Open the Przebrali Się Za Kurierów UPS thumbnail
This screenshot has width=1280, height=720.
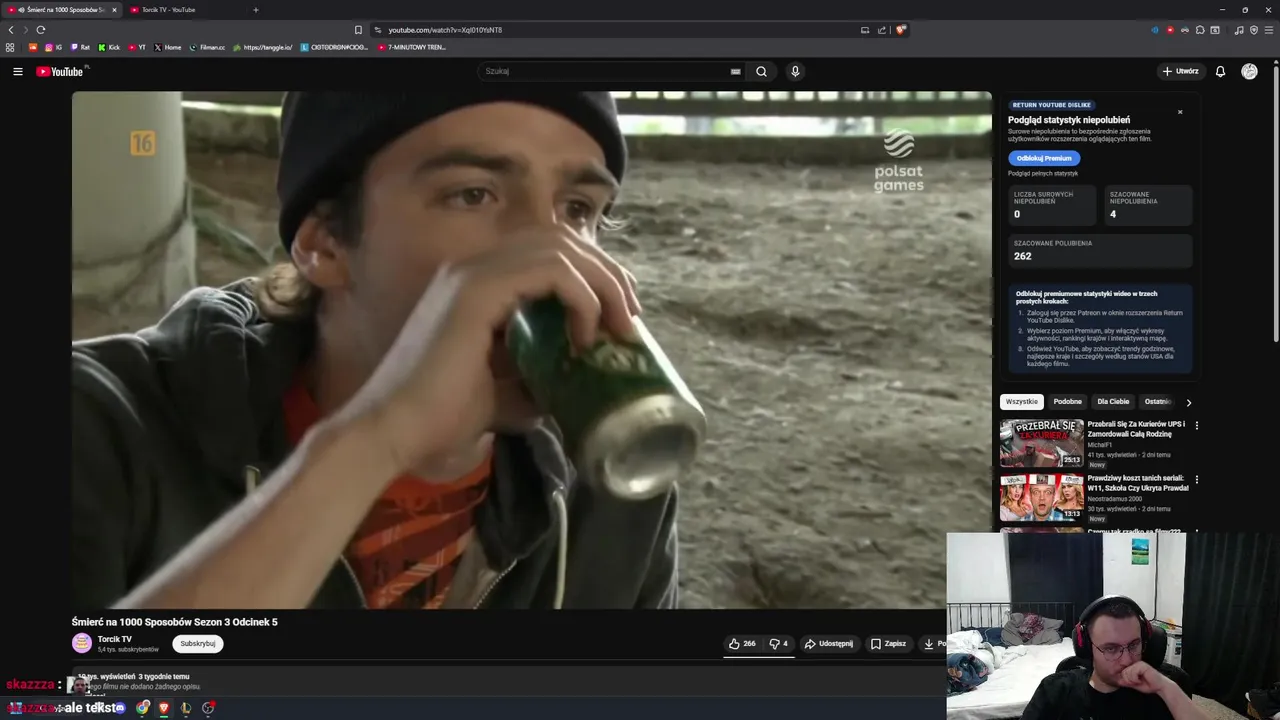click(1041, 443)
